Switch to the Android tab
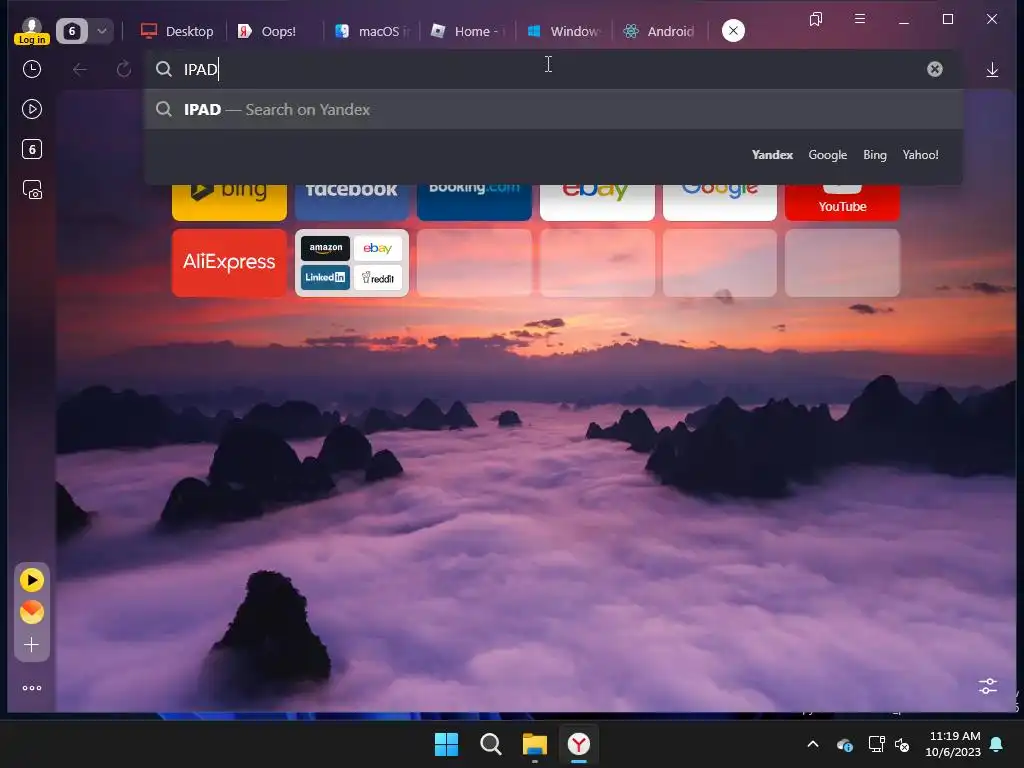Image resolution: width=1024 pixels, height=768 pixels. tap(660, 31)
